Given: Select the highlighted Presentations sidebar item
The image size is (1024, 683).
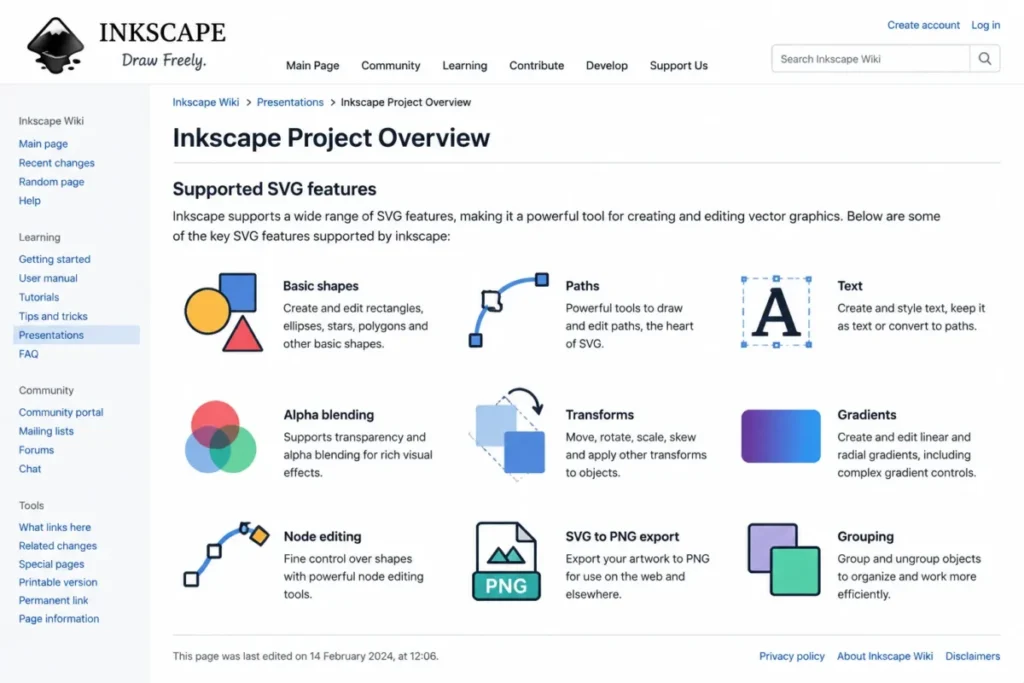Looking at the screenshot, I should [x=76, y=335].
